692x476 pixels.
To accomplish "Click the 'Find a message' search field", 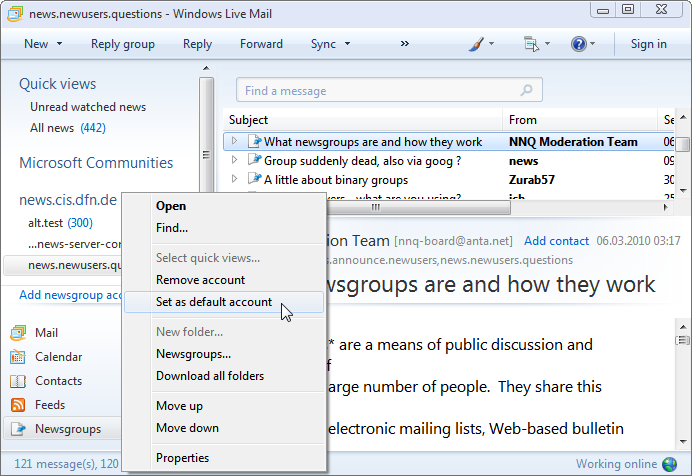I will point(380,90).
